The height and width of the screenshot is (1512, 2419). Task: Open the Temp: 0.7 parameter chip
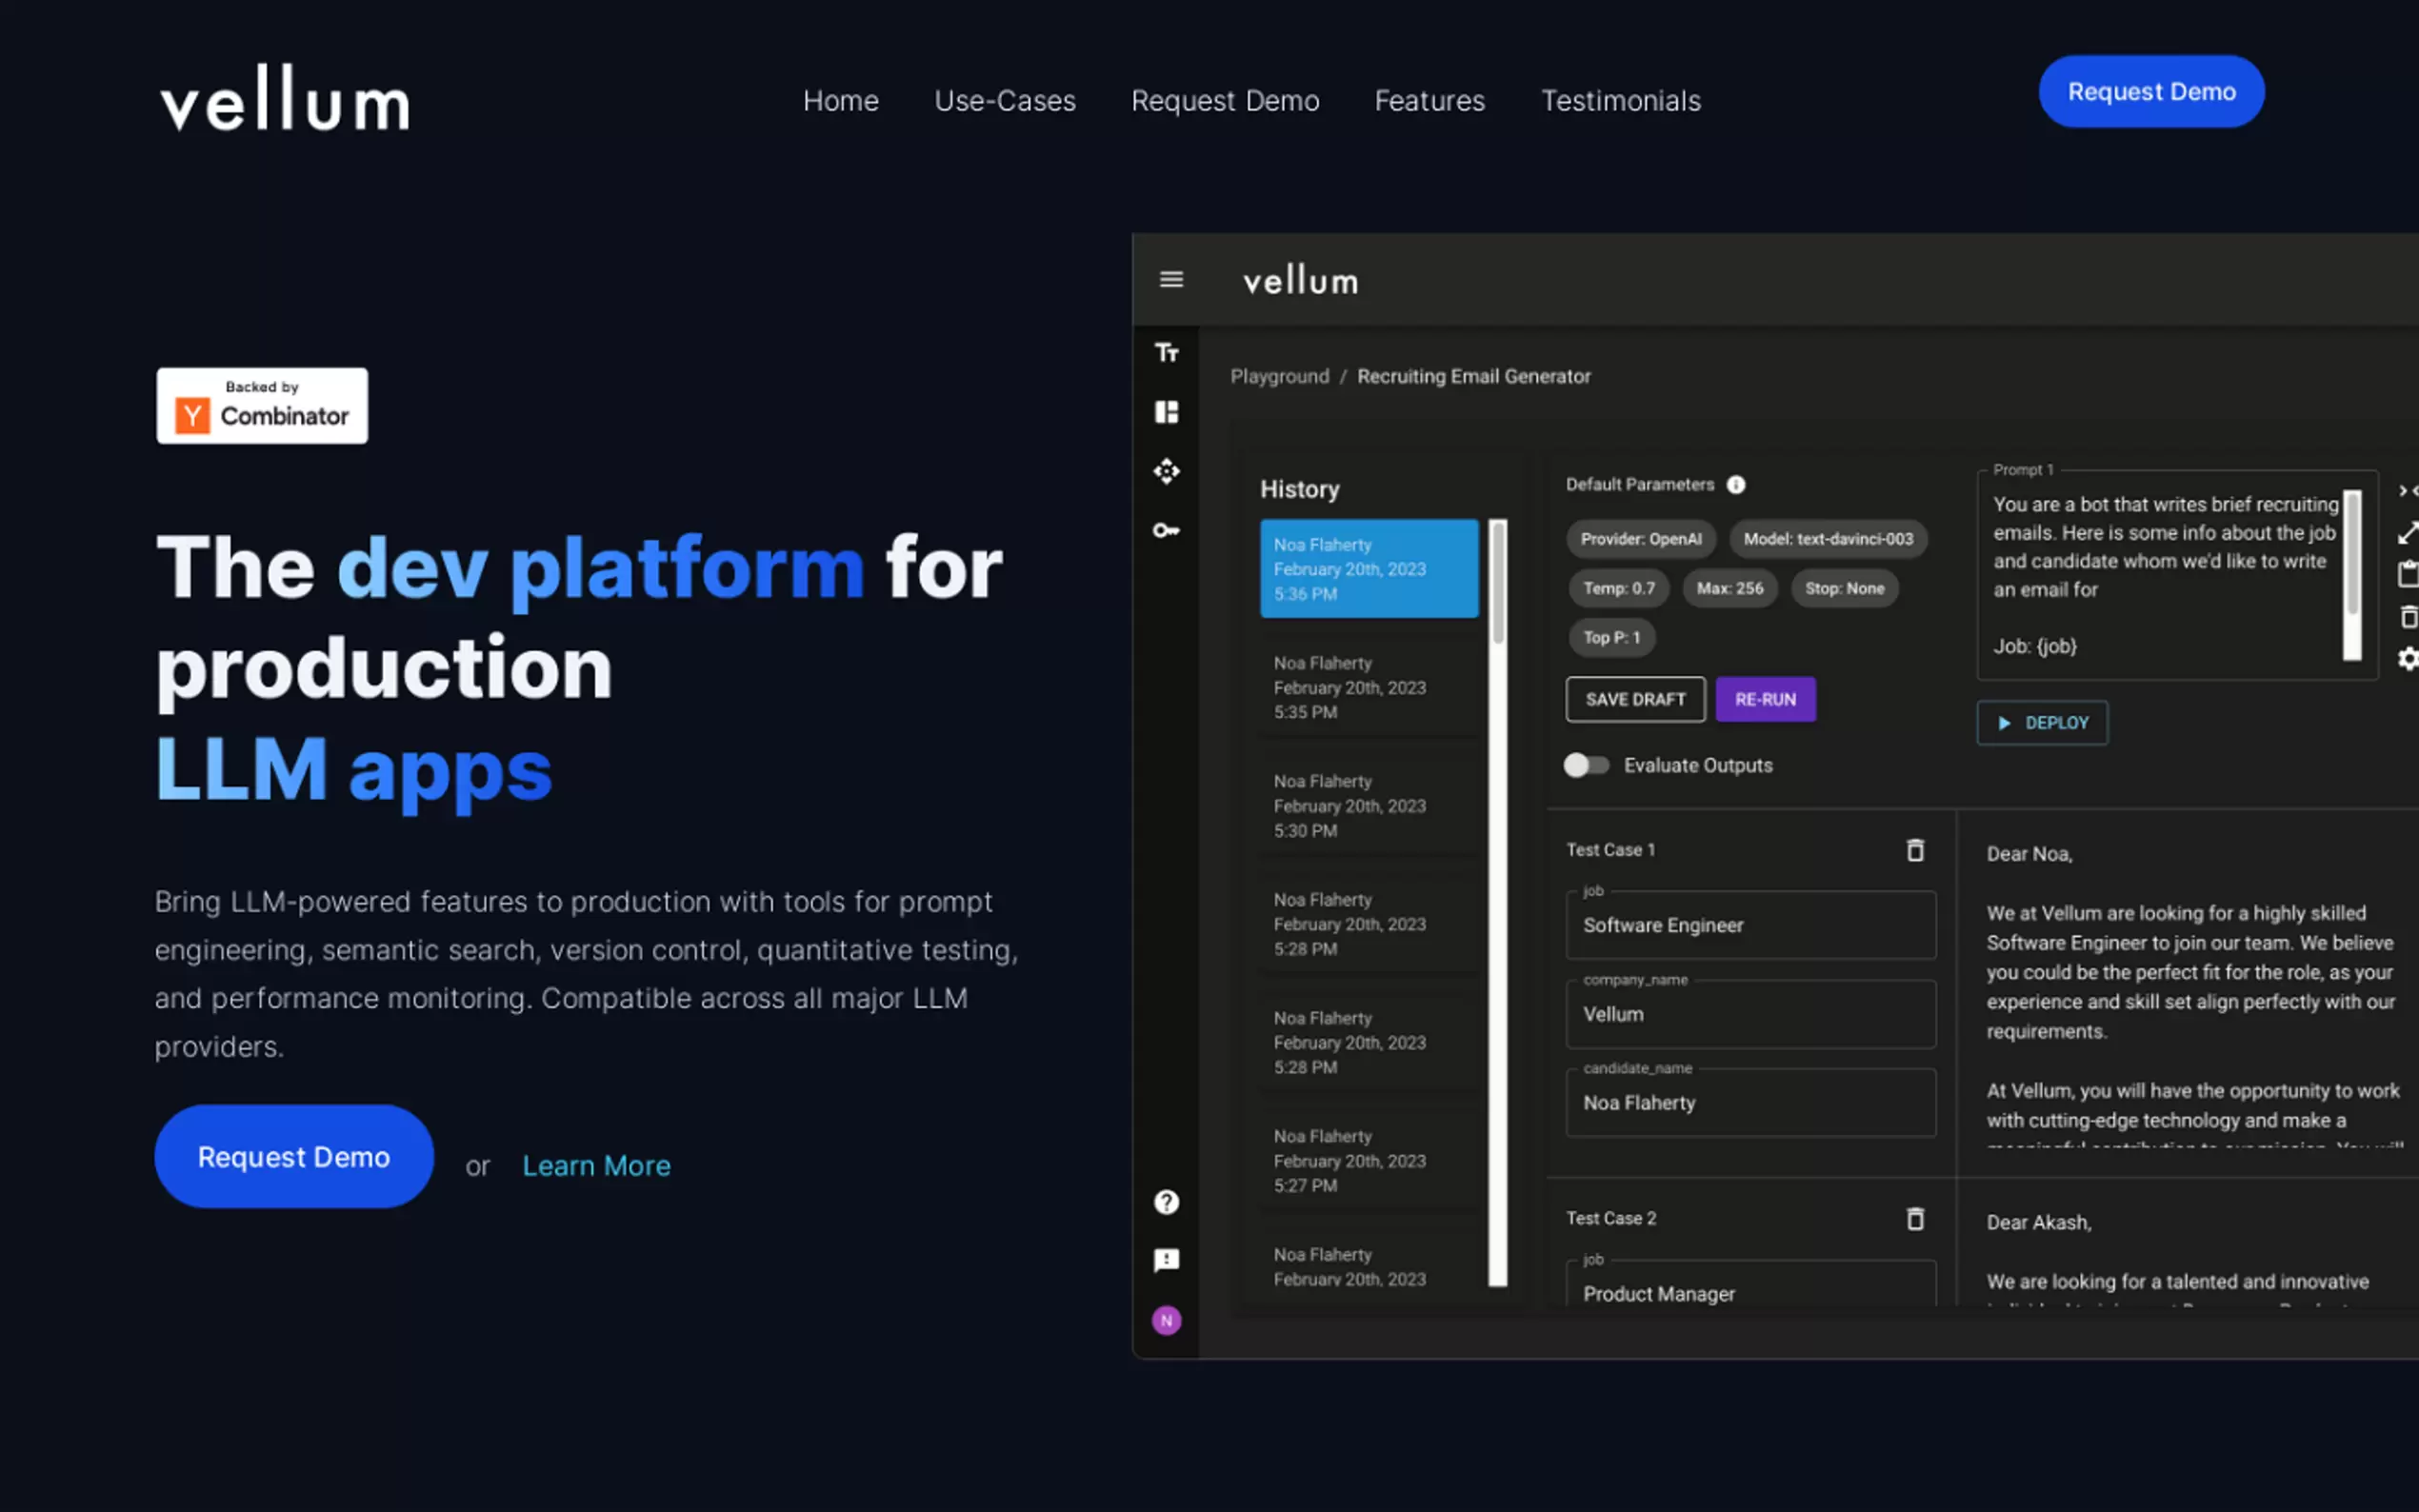pyautogui.click(x=1618, y=588)
